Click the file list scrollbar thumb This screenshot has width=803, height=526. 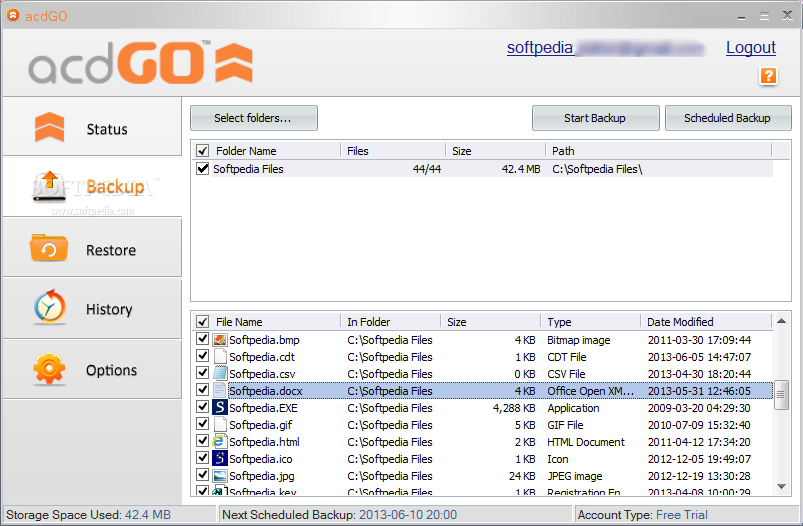pos(781,394)
